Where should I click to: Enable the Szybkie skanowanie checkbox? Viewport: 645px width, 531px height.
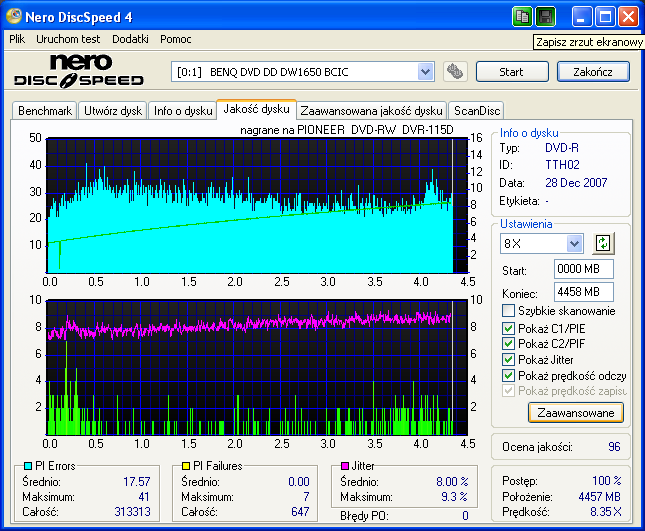[508, 310]
